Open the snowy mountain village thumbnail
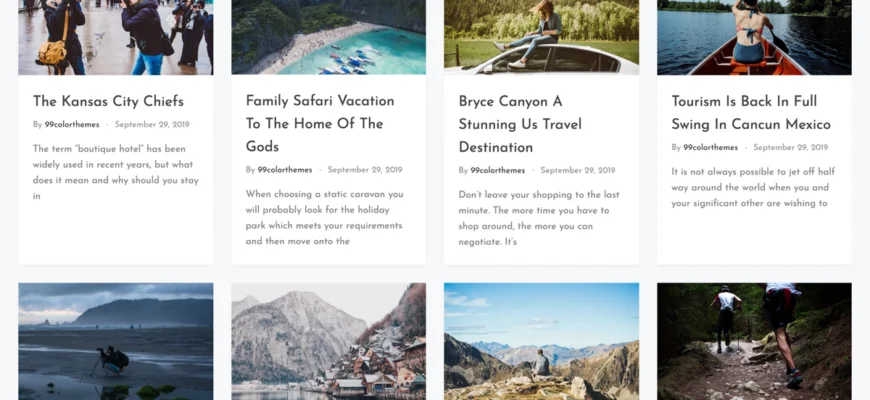Viewport: 870px width, 400px height. 328,341
